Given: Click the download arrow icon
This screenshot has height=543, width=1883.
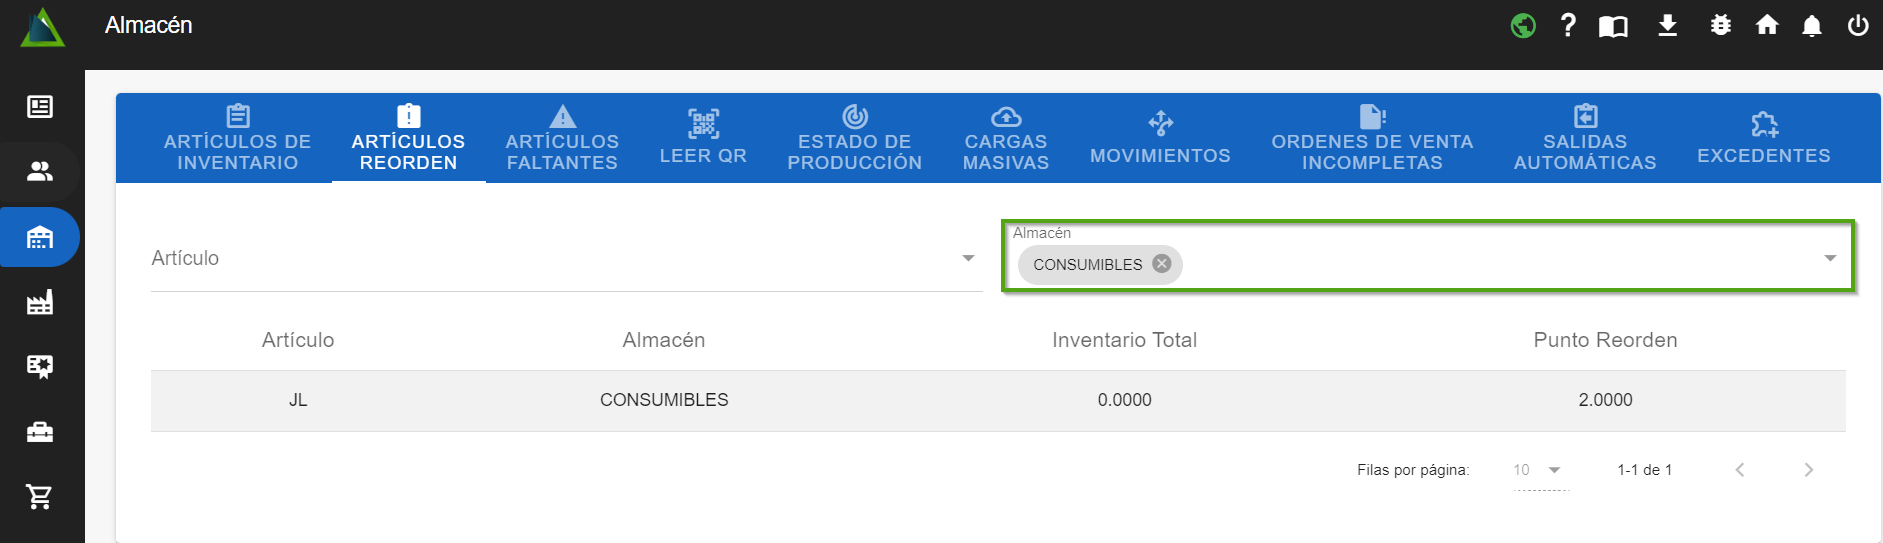Looking at the screenshot, I should coord(1667,26).
